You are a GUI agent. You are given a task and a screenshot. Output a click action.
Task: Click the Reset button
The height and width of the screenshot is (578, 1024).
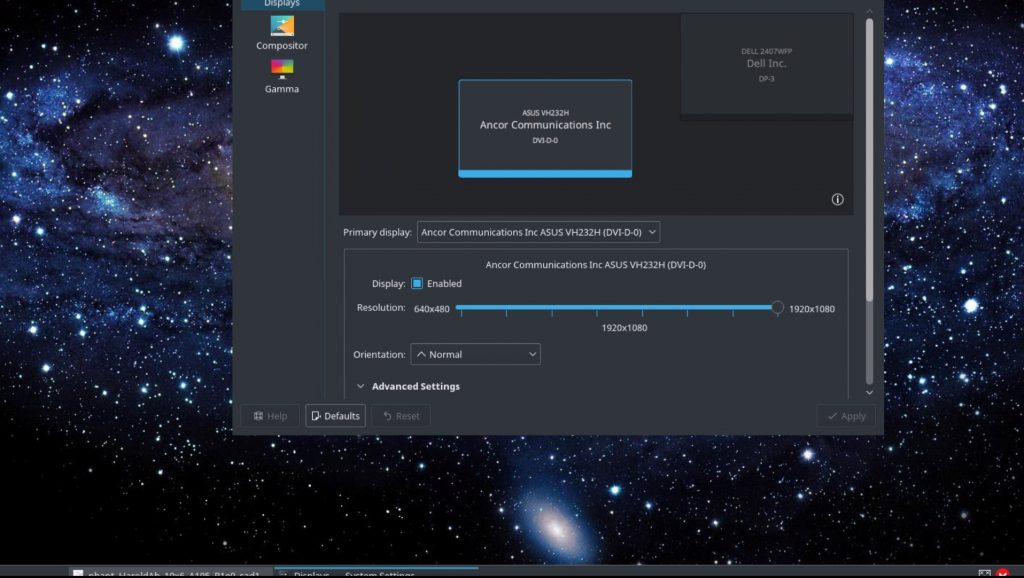(400, 415)
